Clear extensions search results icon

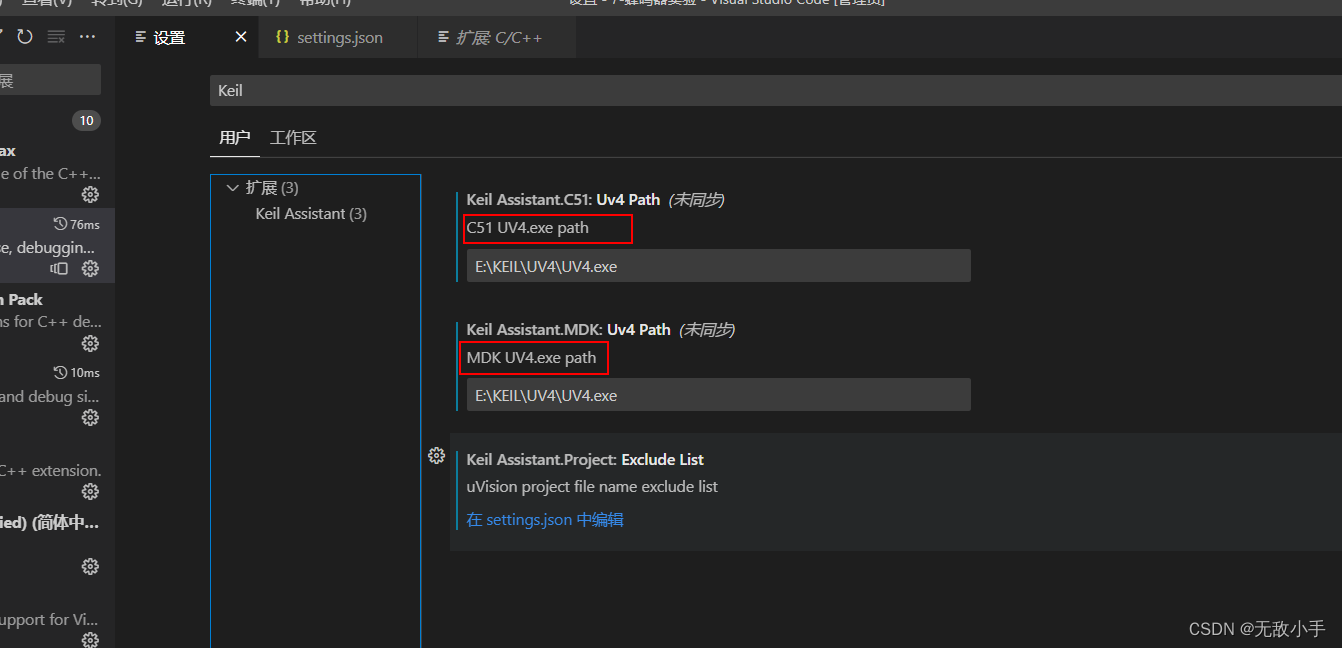click(56, 37)
